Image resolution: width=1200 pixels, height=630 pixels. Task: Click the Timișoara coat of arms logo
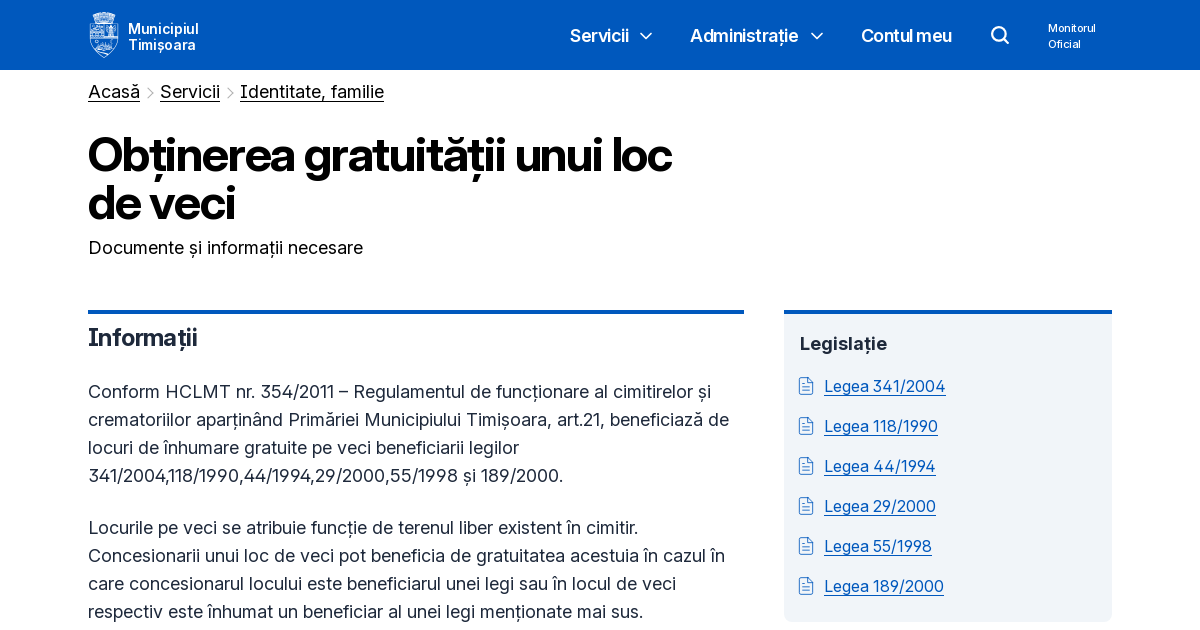coord(103,34)
